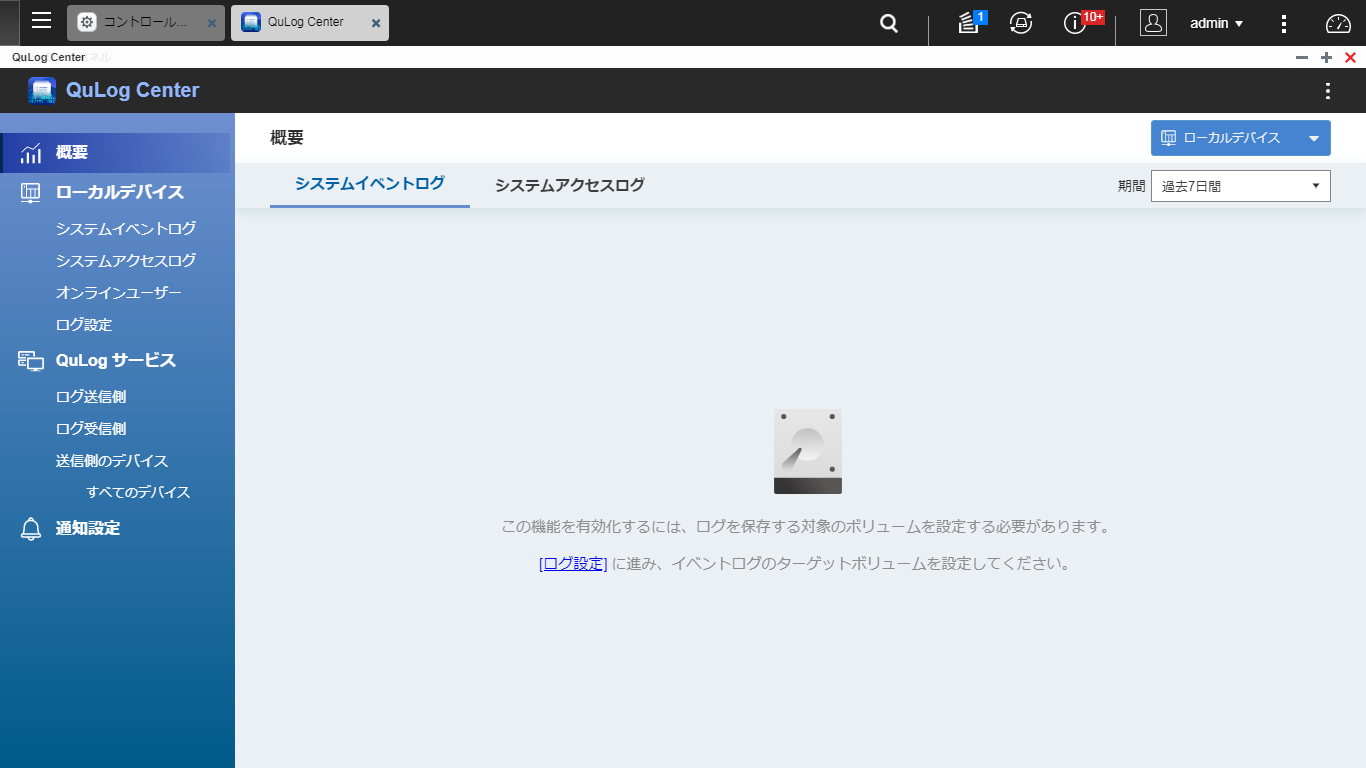Image resolution: width=1366 pixels, height=768 pixels.
Task: Switch to システムアクセスログ tab
Action: click(570, 185)
